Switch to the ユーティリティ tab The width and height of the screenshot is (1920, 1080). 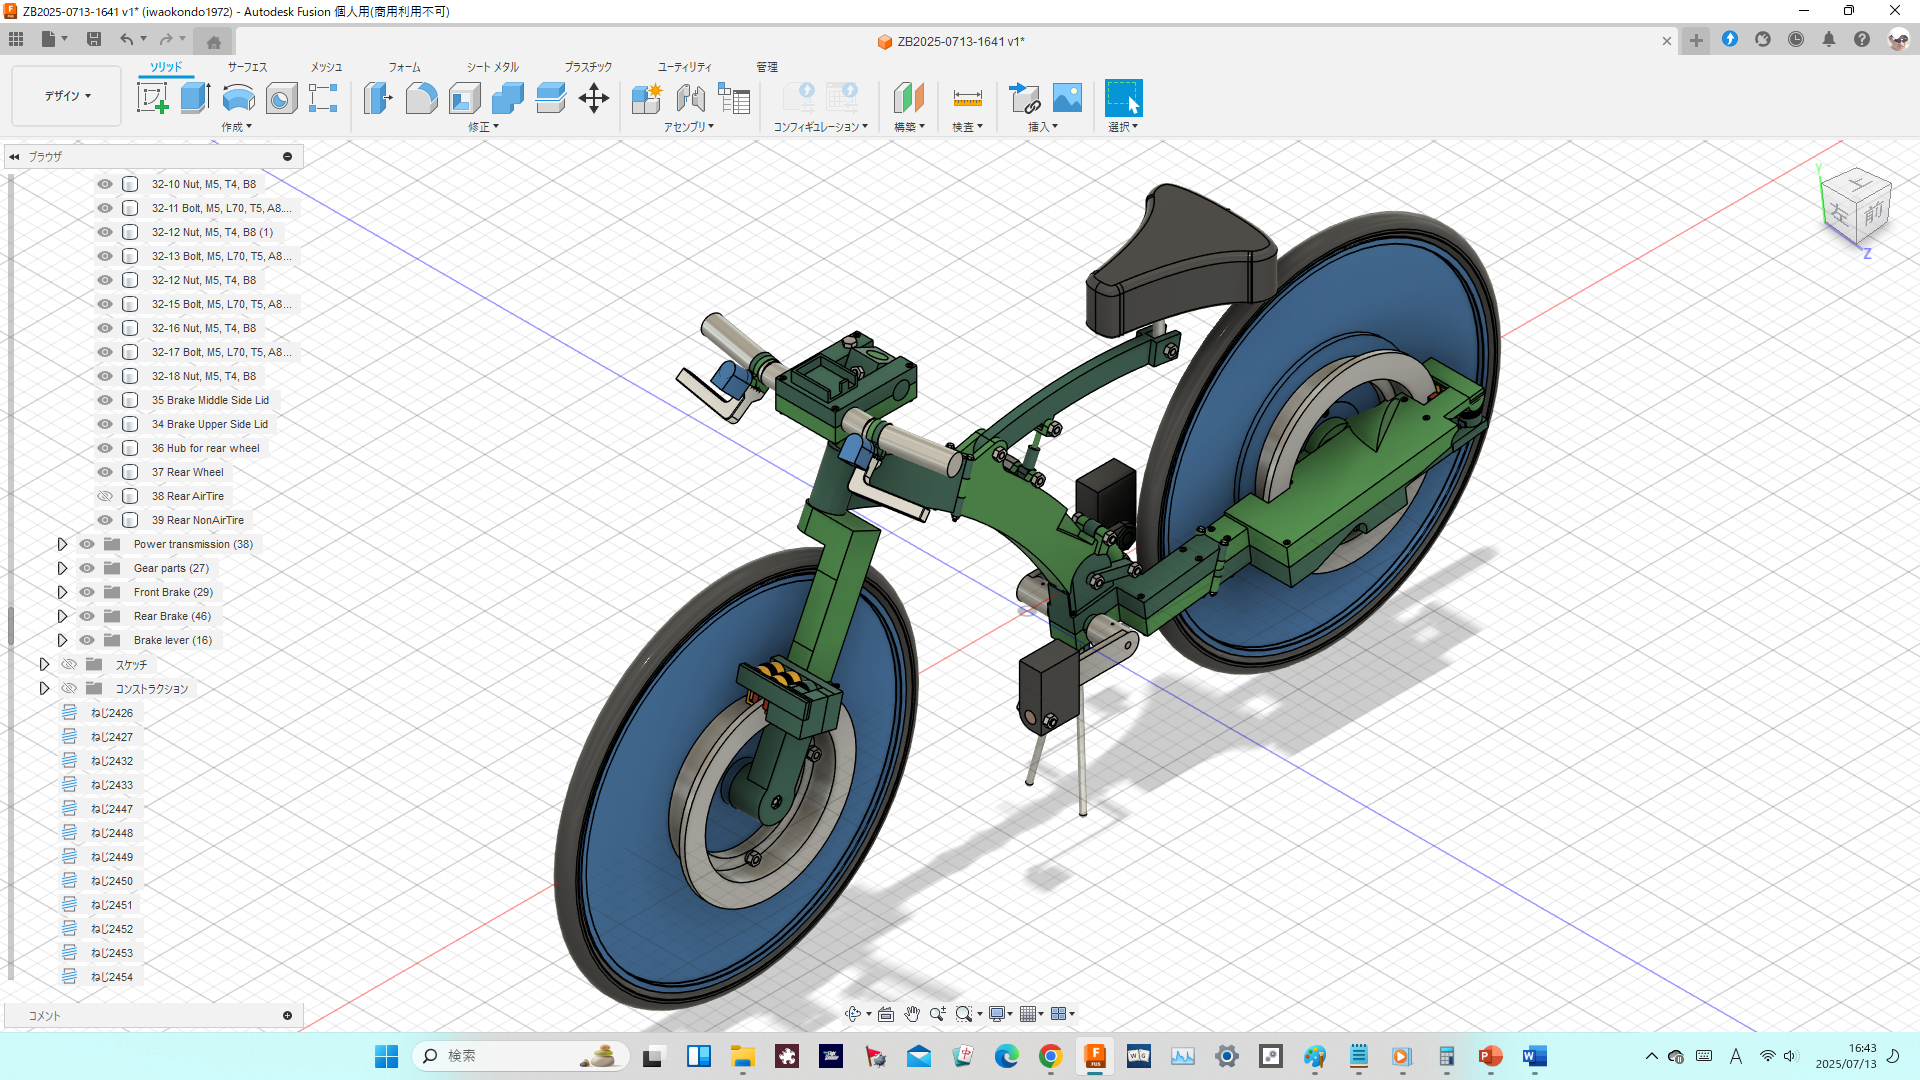[684, 67]
